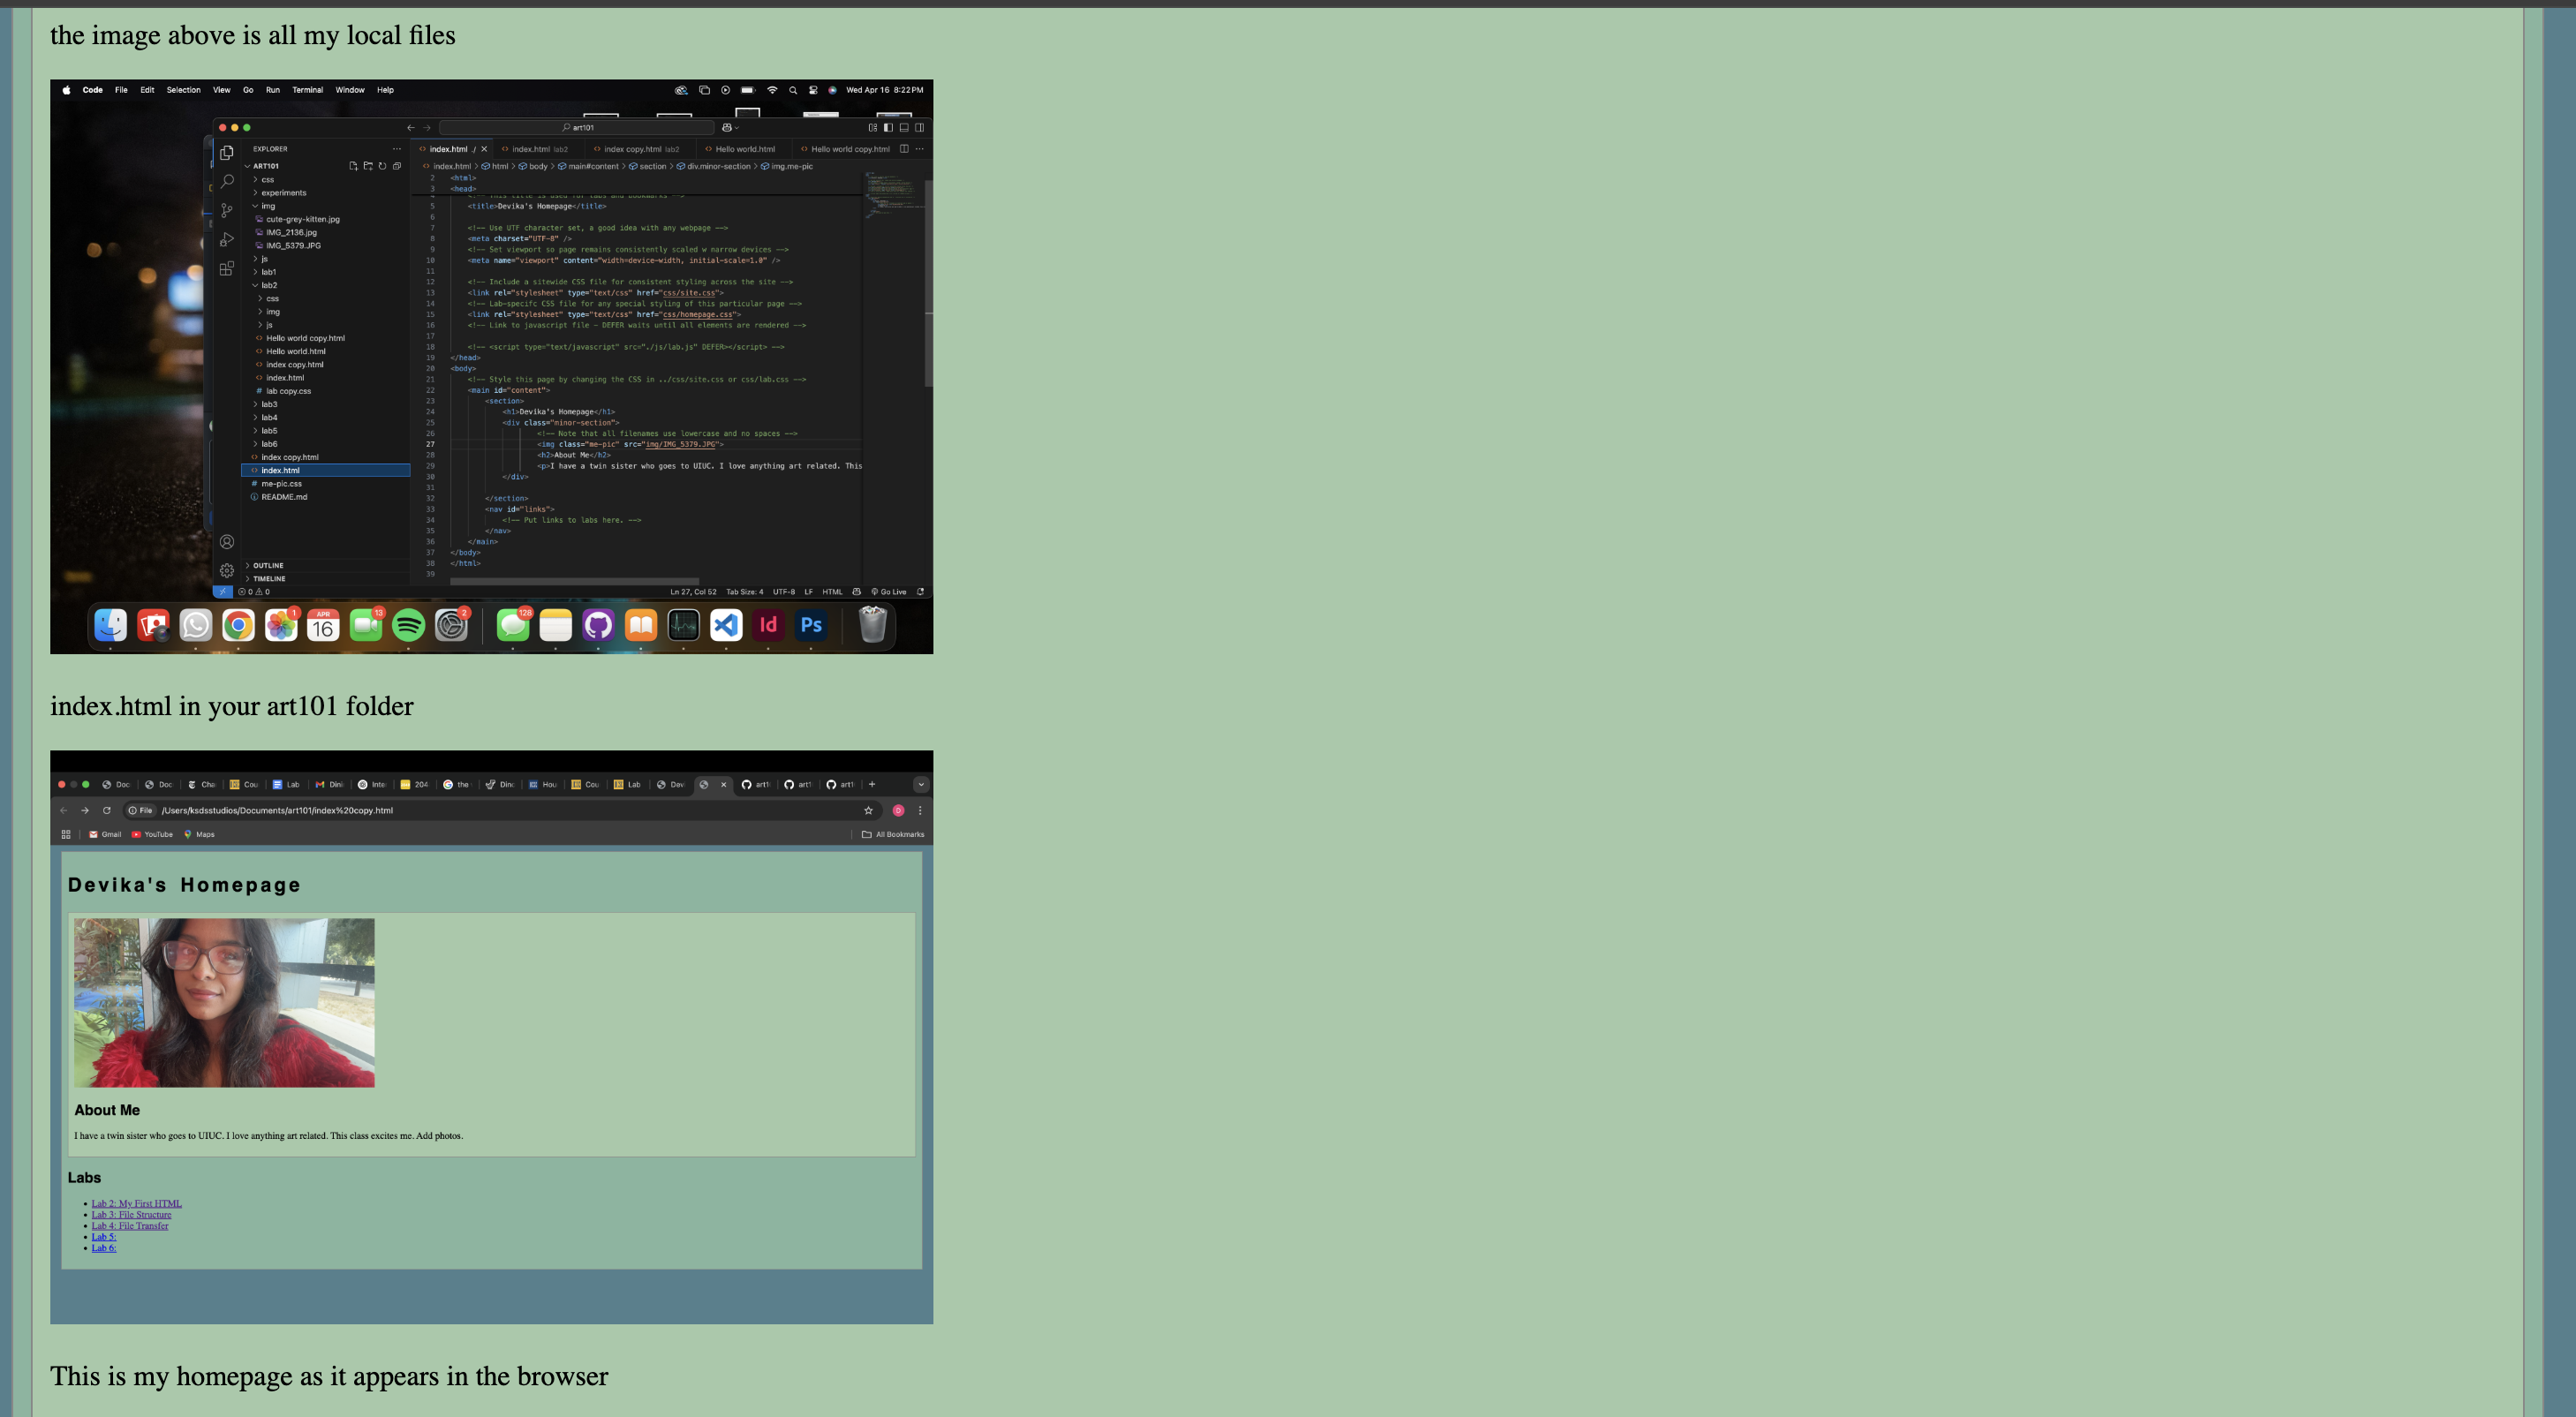The width and height of the screenshot is (2576, 1417).
Task: Click 'Ln 27, Col 52' in the status bar
Action: tap(693, 591)
